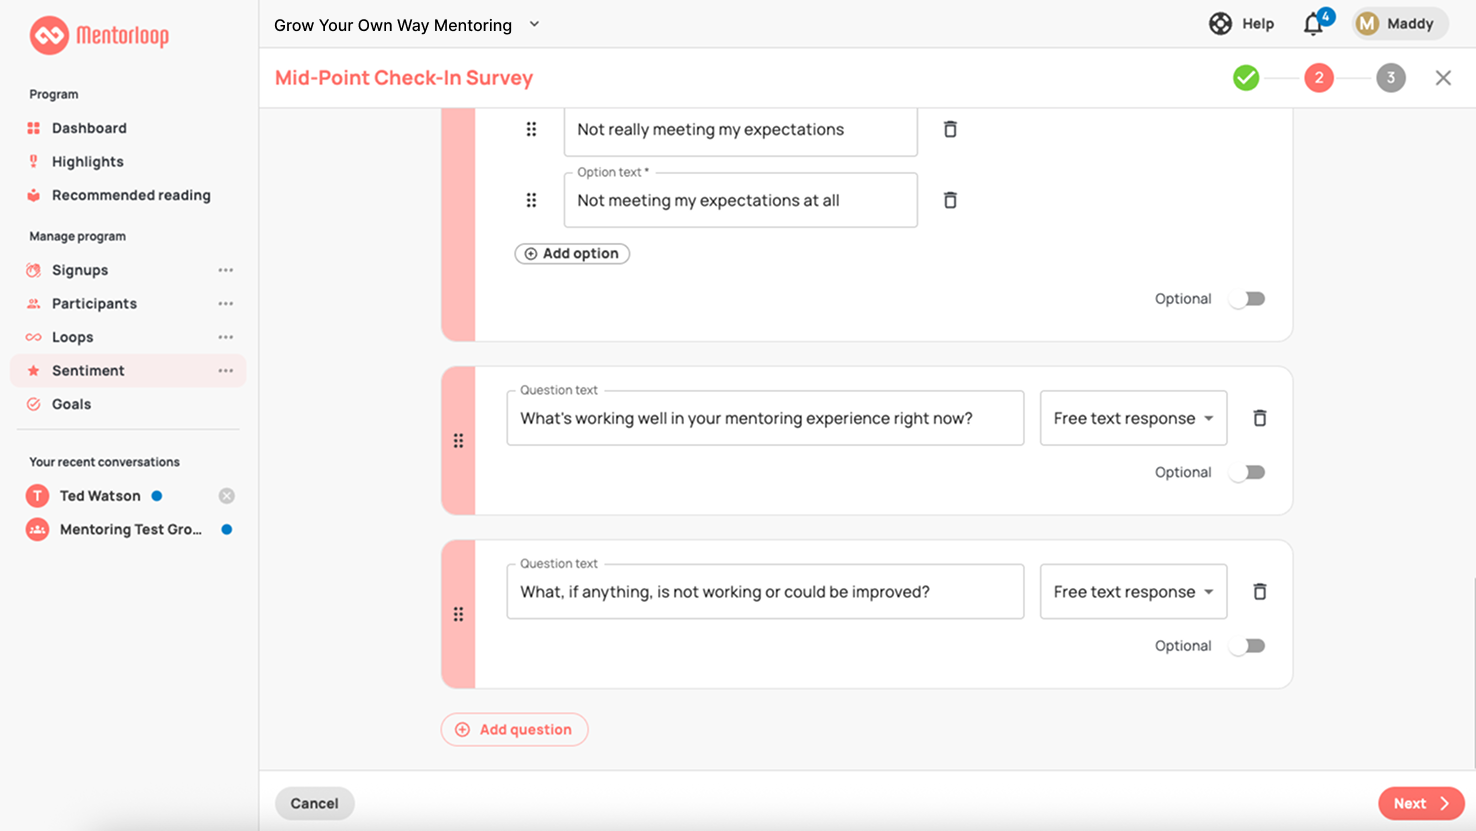Open Signups management page
This screenshot has height=831, width=1476.
coord(80,270)
